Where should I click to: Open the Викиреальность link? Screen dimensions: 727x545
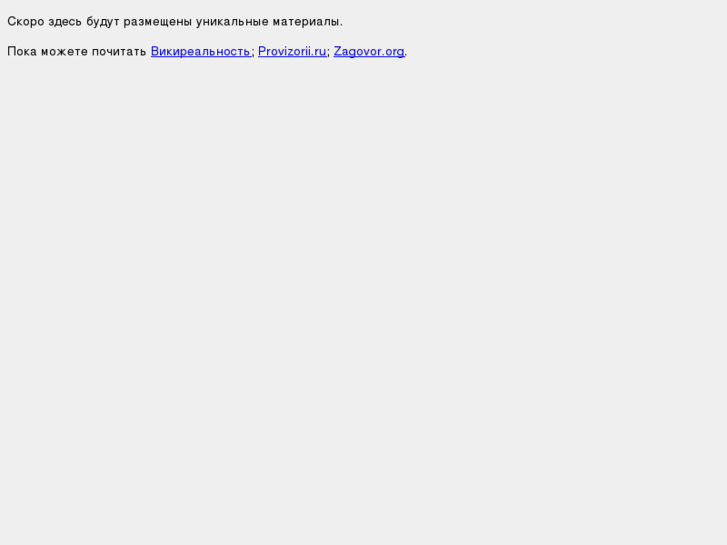[200, 51]
